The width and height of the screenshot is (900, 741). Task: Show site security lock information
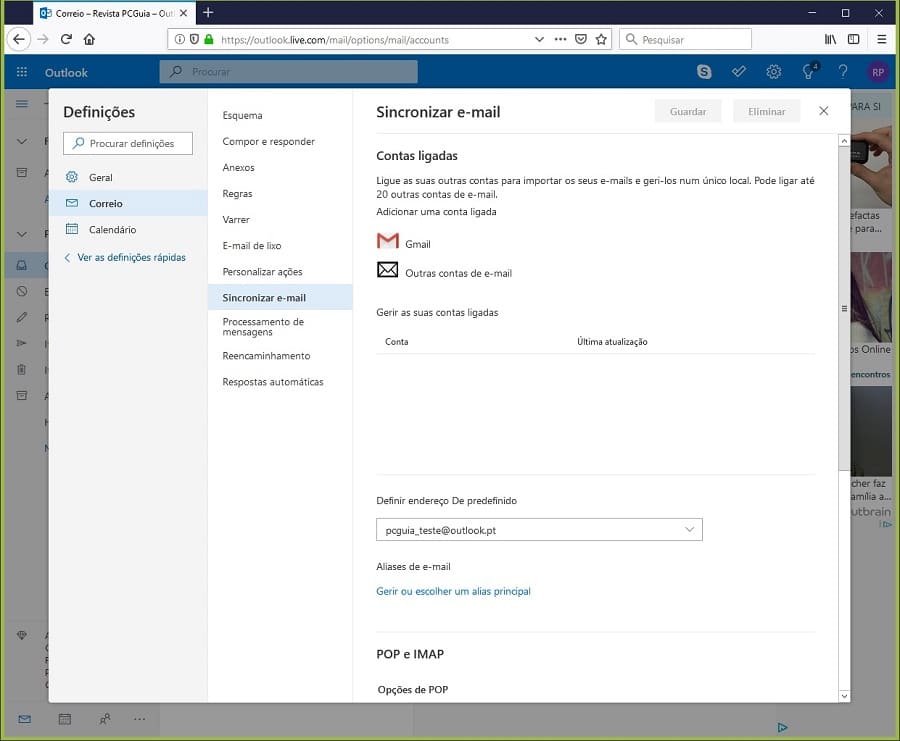point(209,39)
